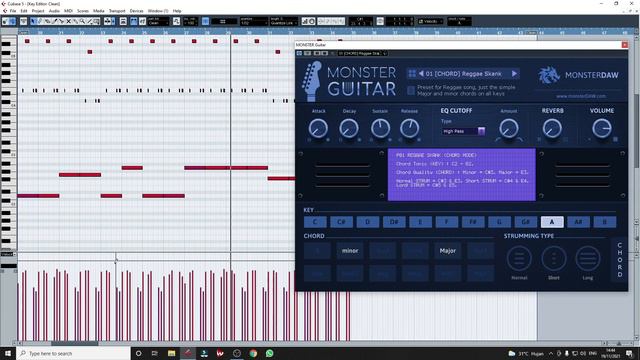Image resolution: width=640 pixels, height=360 pixels.
Task: Open Velocity color scheme dropdown
Action: point(430,21)
